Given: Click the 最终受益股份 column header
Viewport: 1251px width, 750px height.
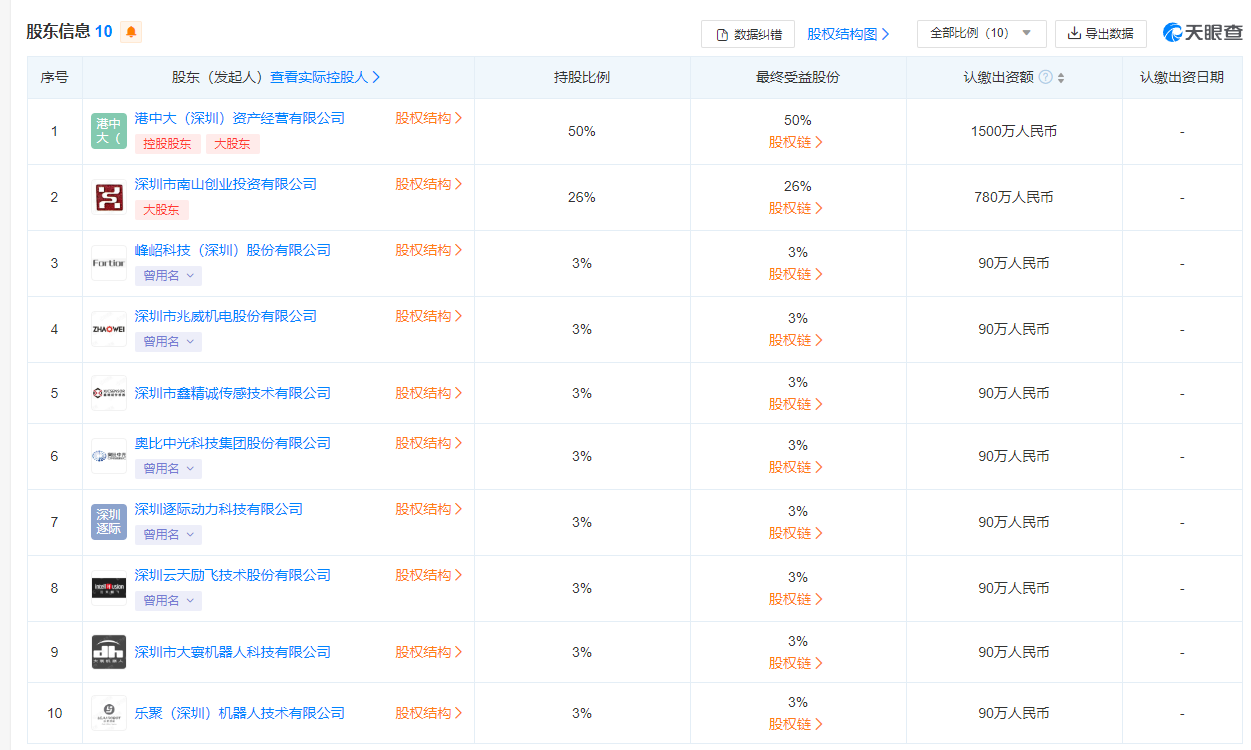Looking at the screenshot, I should 798,77.
